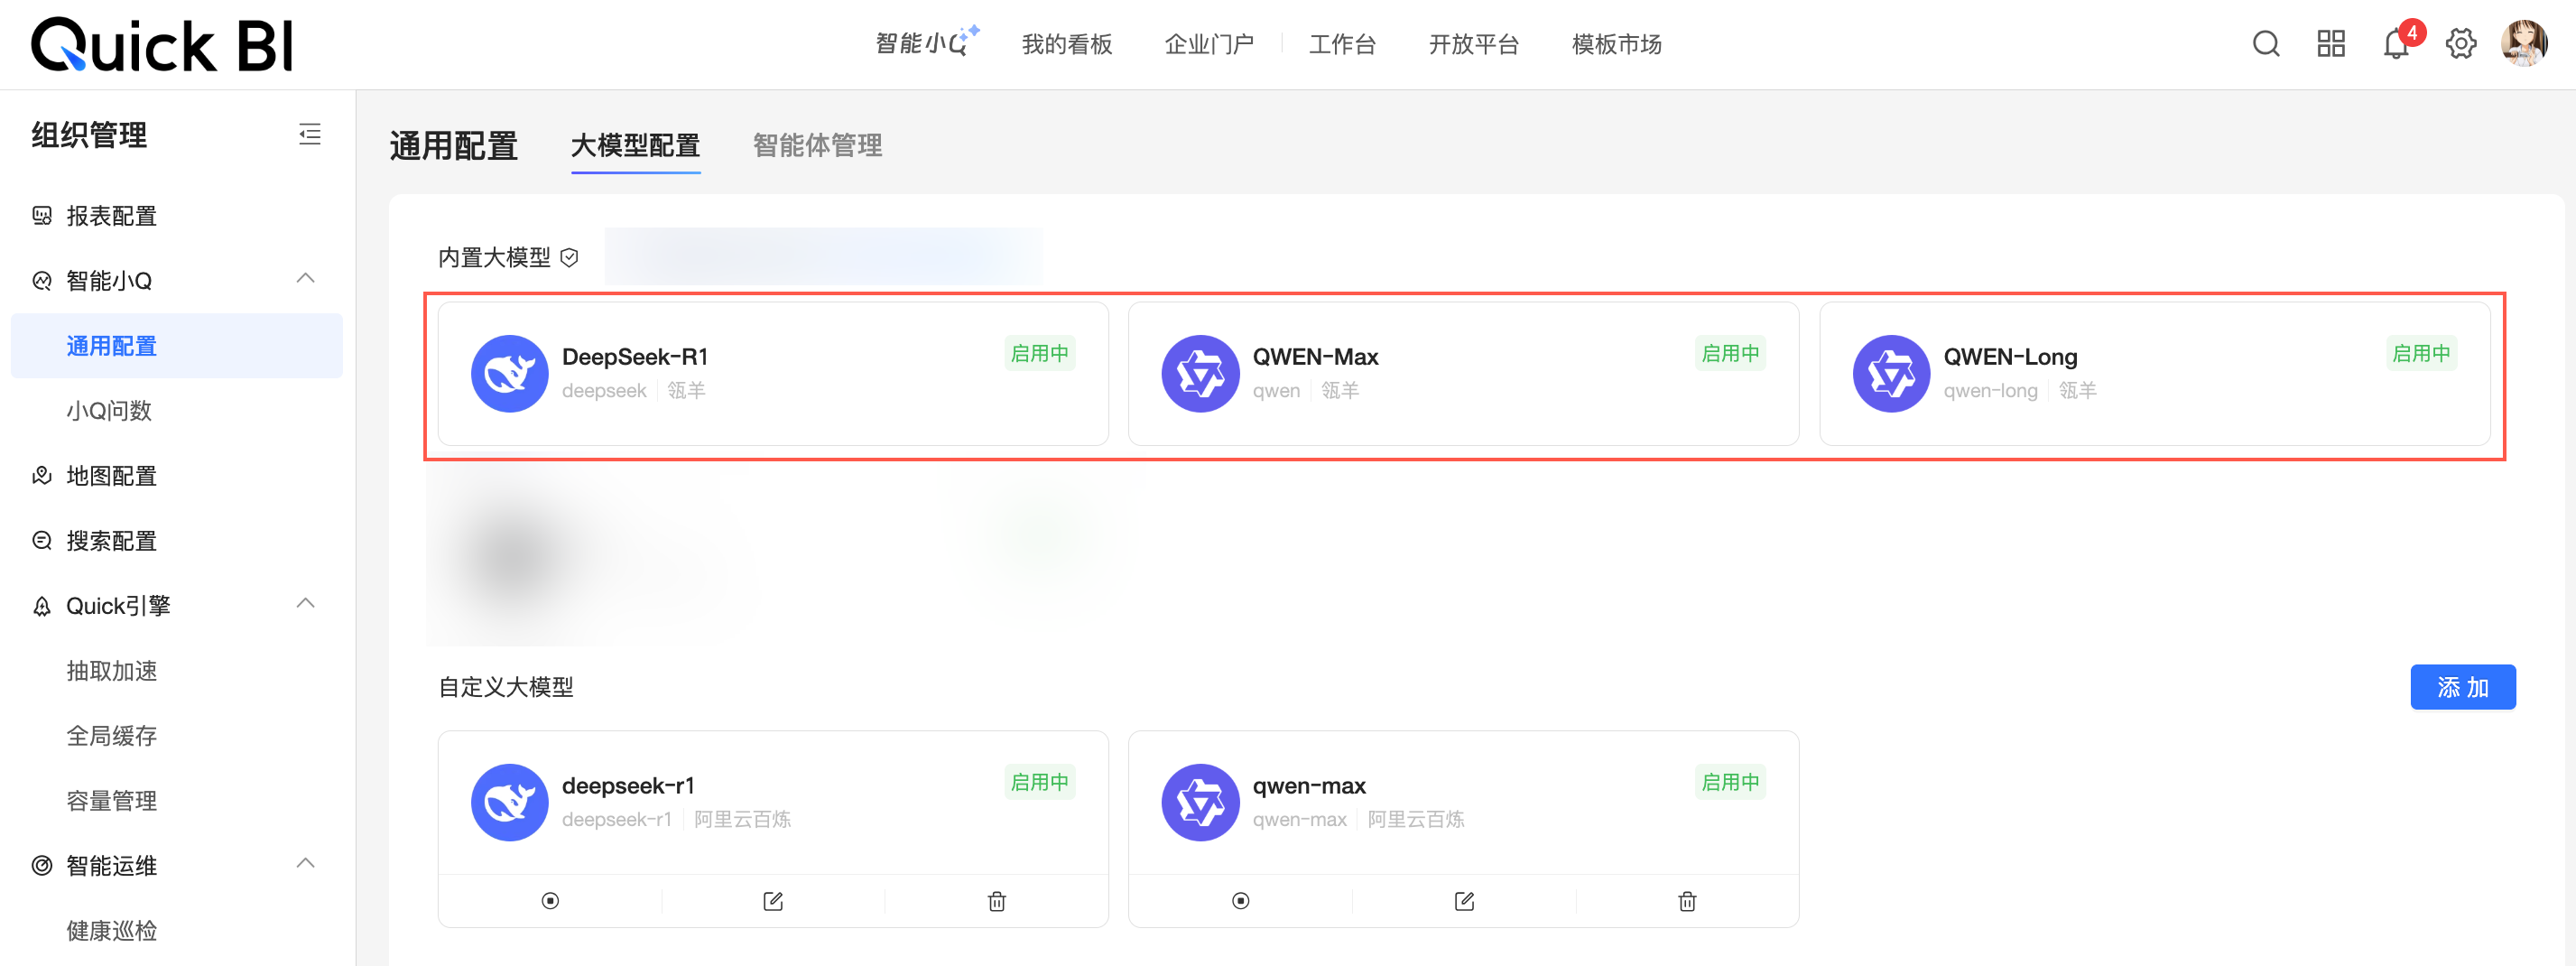Click the QWEN-Max 启用中 status tag
This screenshot has height=966, width=2576.
tap(1730, 353)
